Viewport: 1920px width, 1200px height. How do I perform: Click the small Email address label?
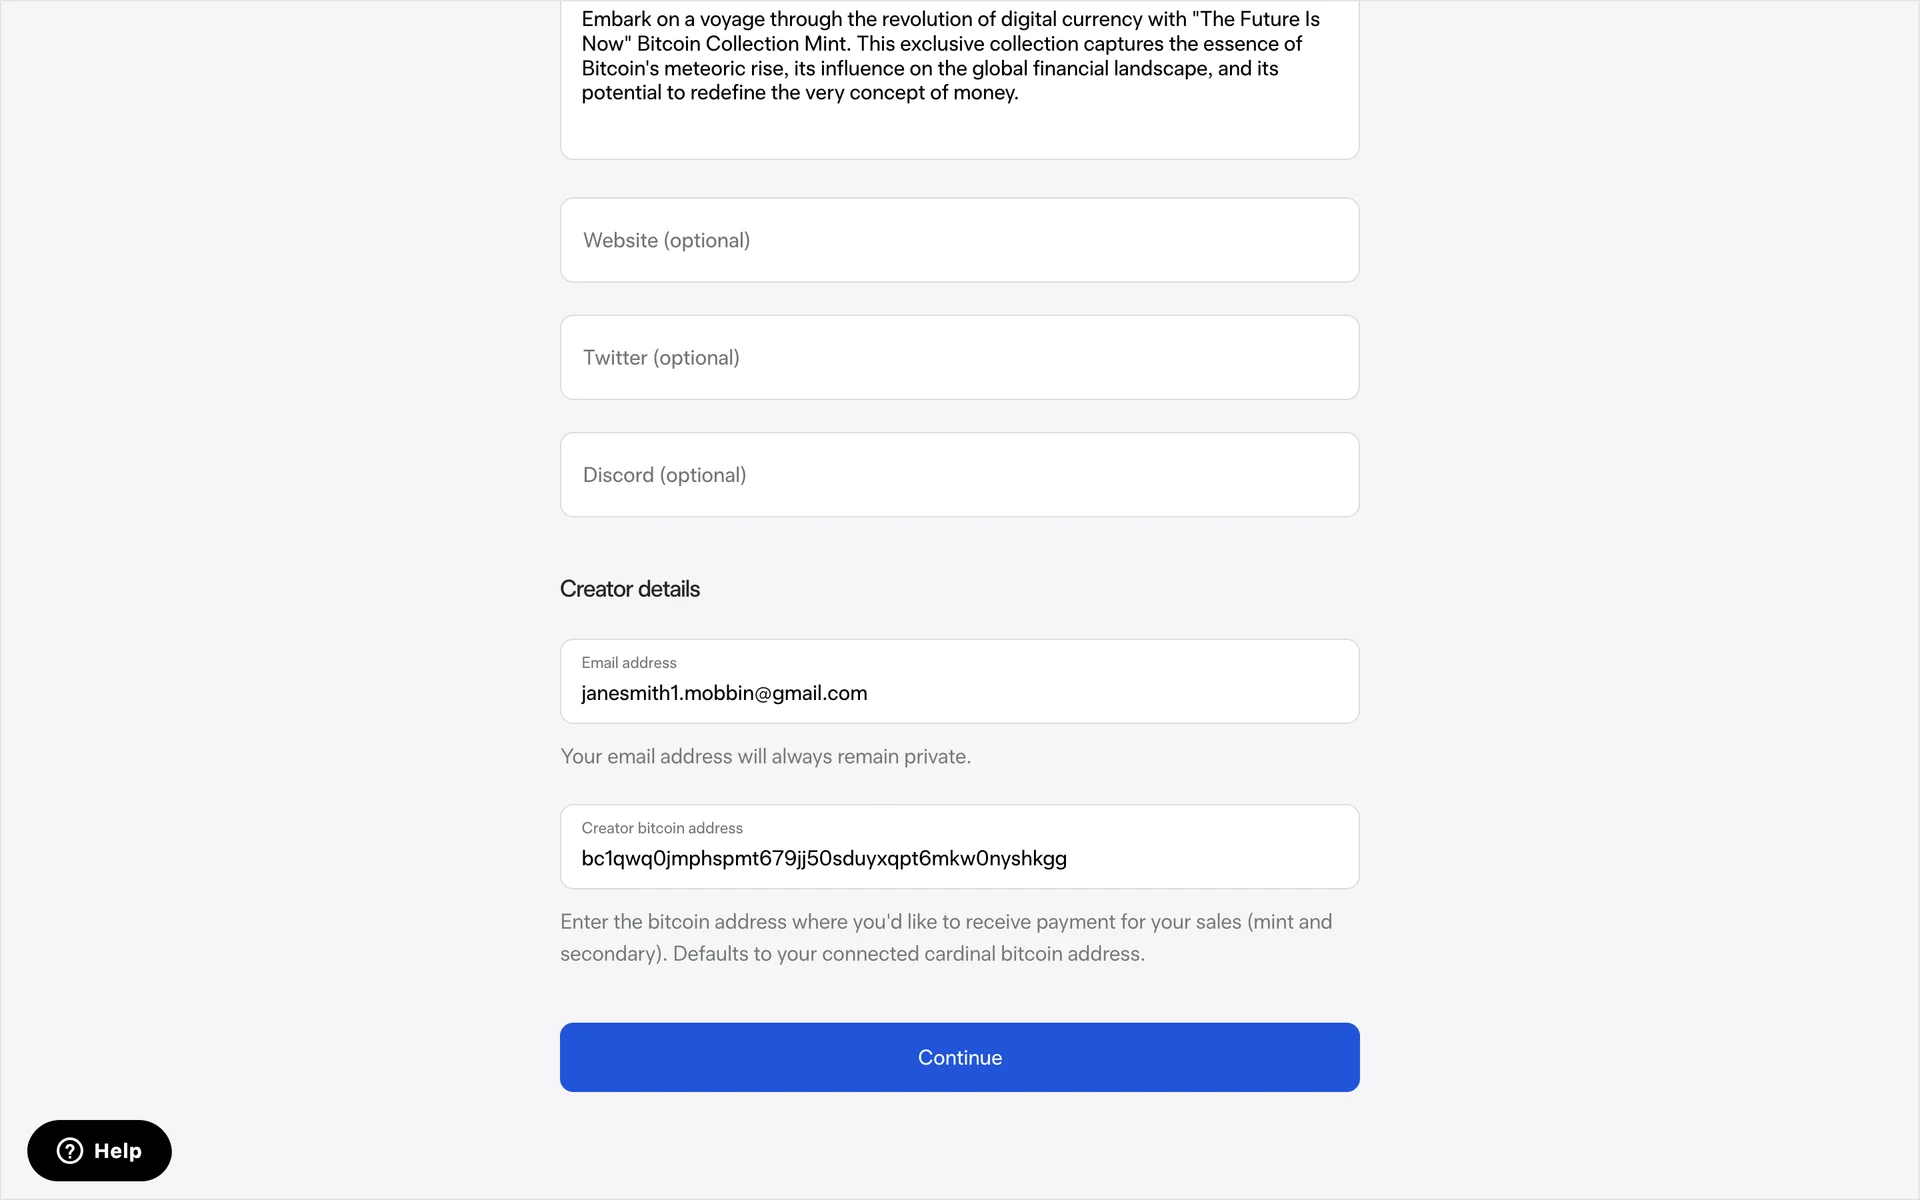(x=629, y=663)
